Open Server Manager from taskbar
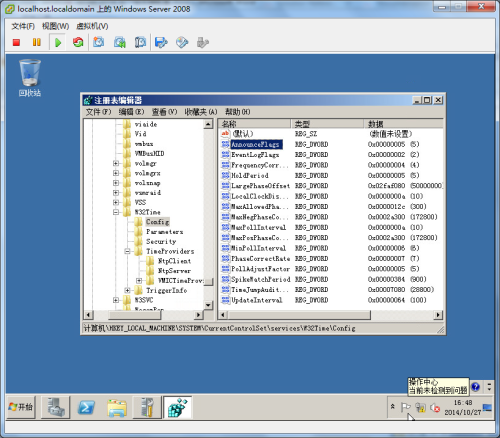Viewport: 500px width, 438px height. click(55, 407)
